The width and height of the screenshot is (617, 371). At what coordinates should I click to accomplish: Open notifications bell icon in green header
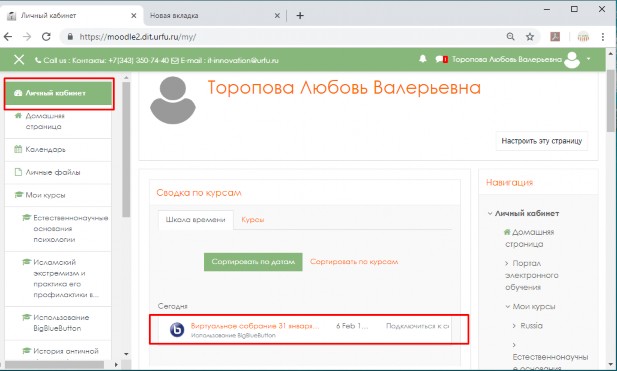pyautogui.click(x=423, y=59)
